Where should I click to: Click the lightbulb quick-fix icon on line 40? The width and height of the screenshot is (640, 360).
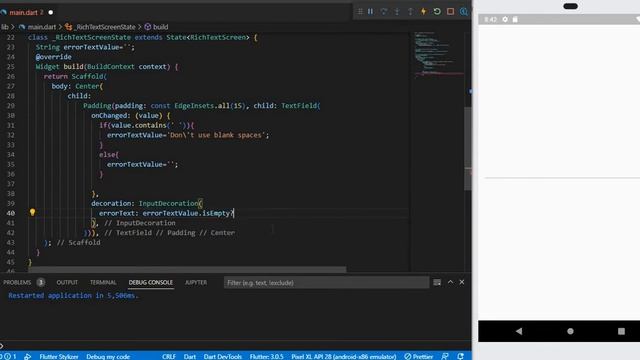(x=32, y=212)
